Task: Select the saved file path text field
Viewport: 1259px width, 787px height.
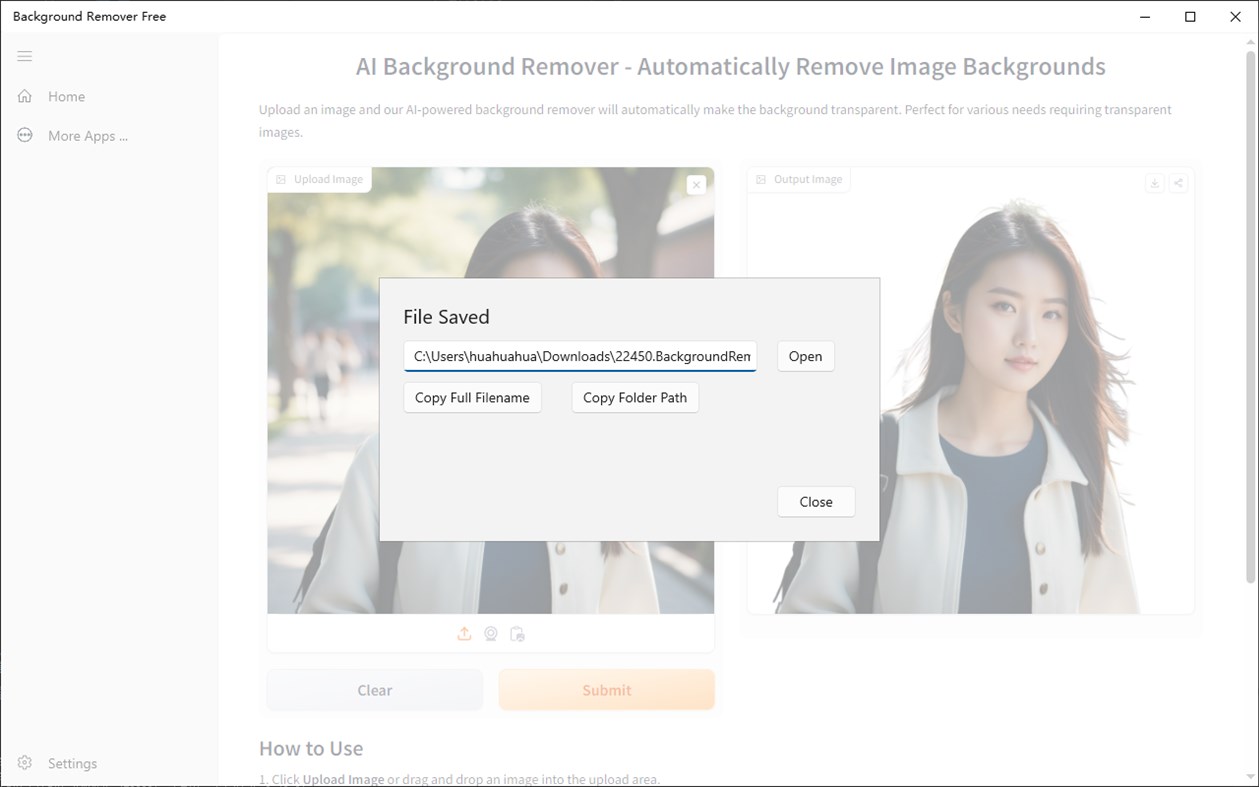Action: pos(580,356)
